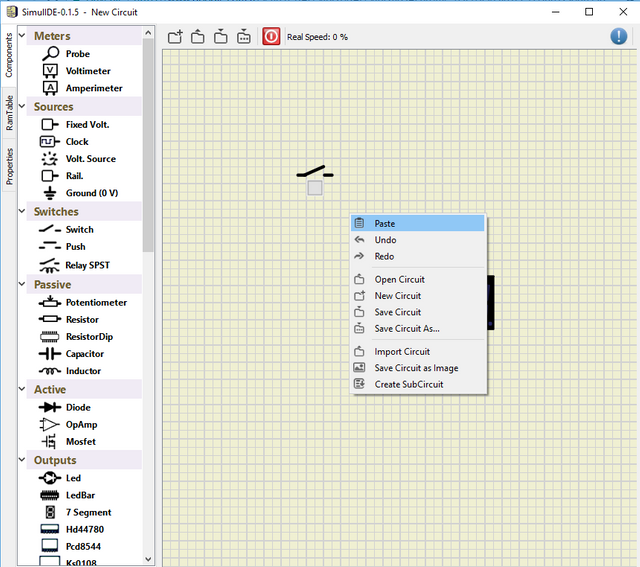640x567 pixels.
Task: Pick the Resistor component icon
Action: point(50,319)
